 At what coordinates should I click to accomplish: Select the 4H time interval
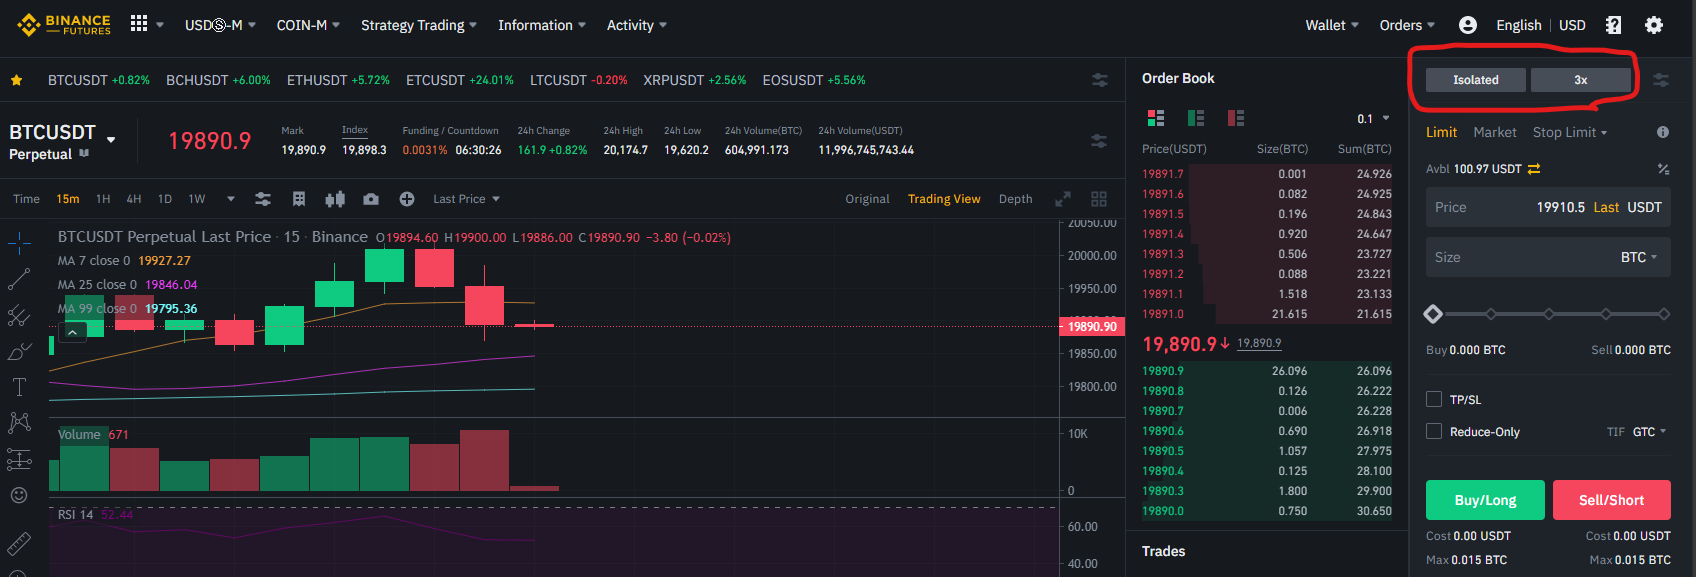pos(134,199)
